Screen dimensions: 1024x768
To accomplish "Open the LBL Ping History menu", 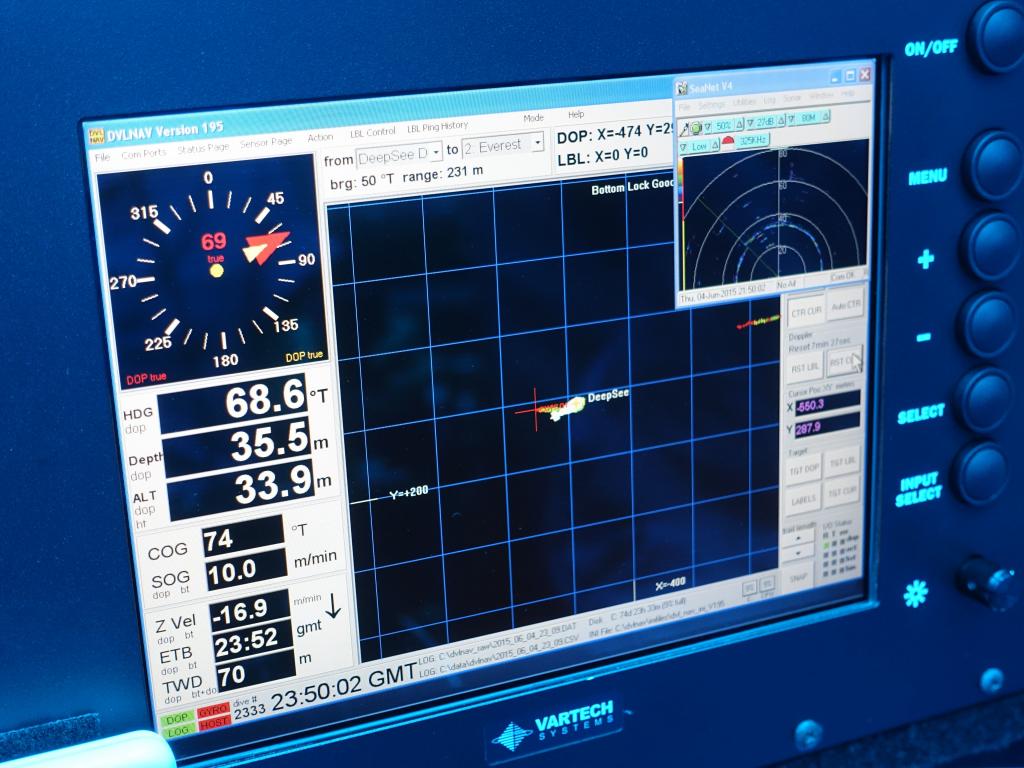I will 438,127.
